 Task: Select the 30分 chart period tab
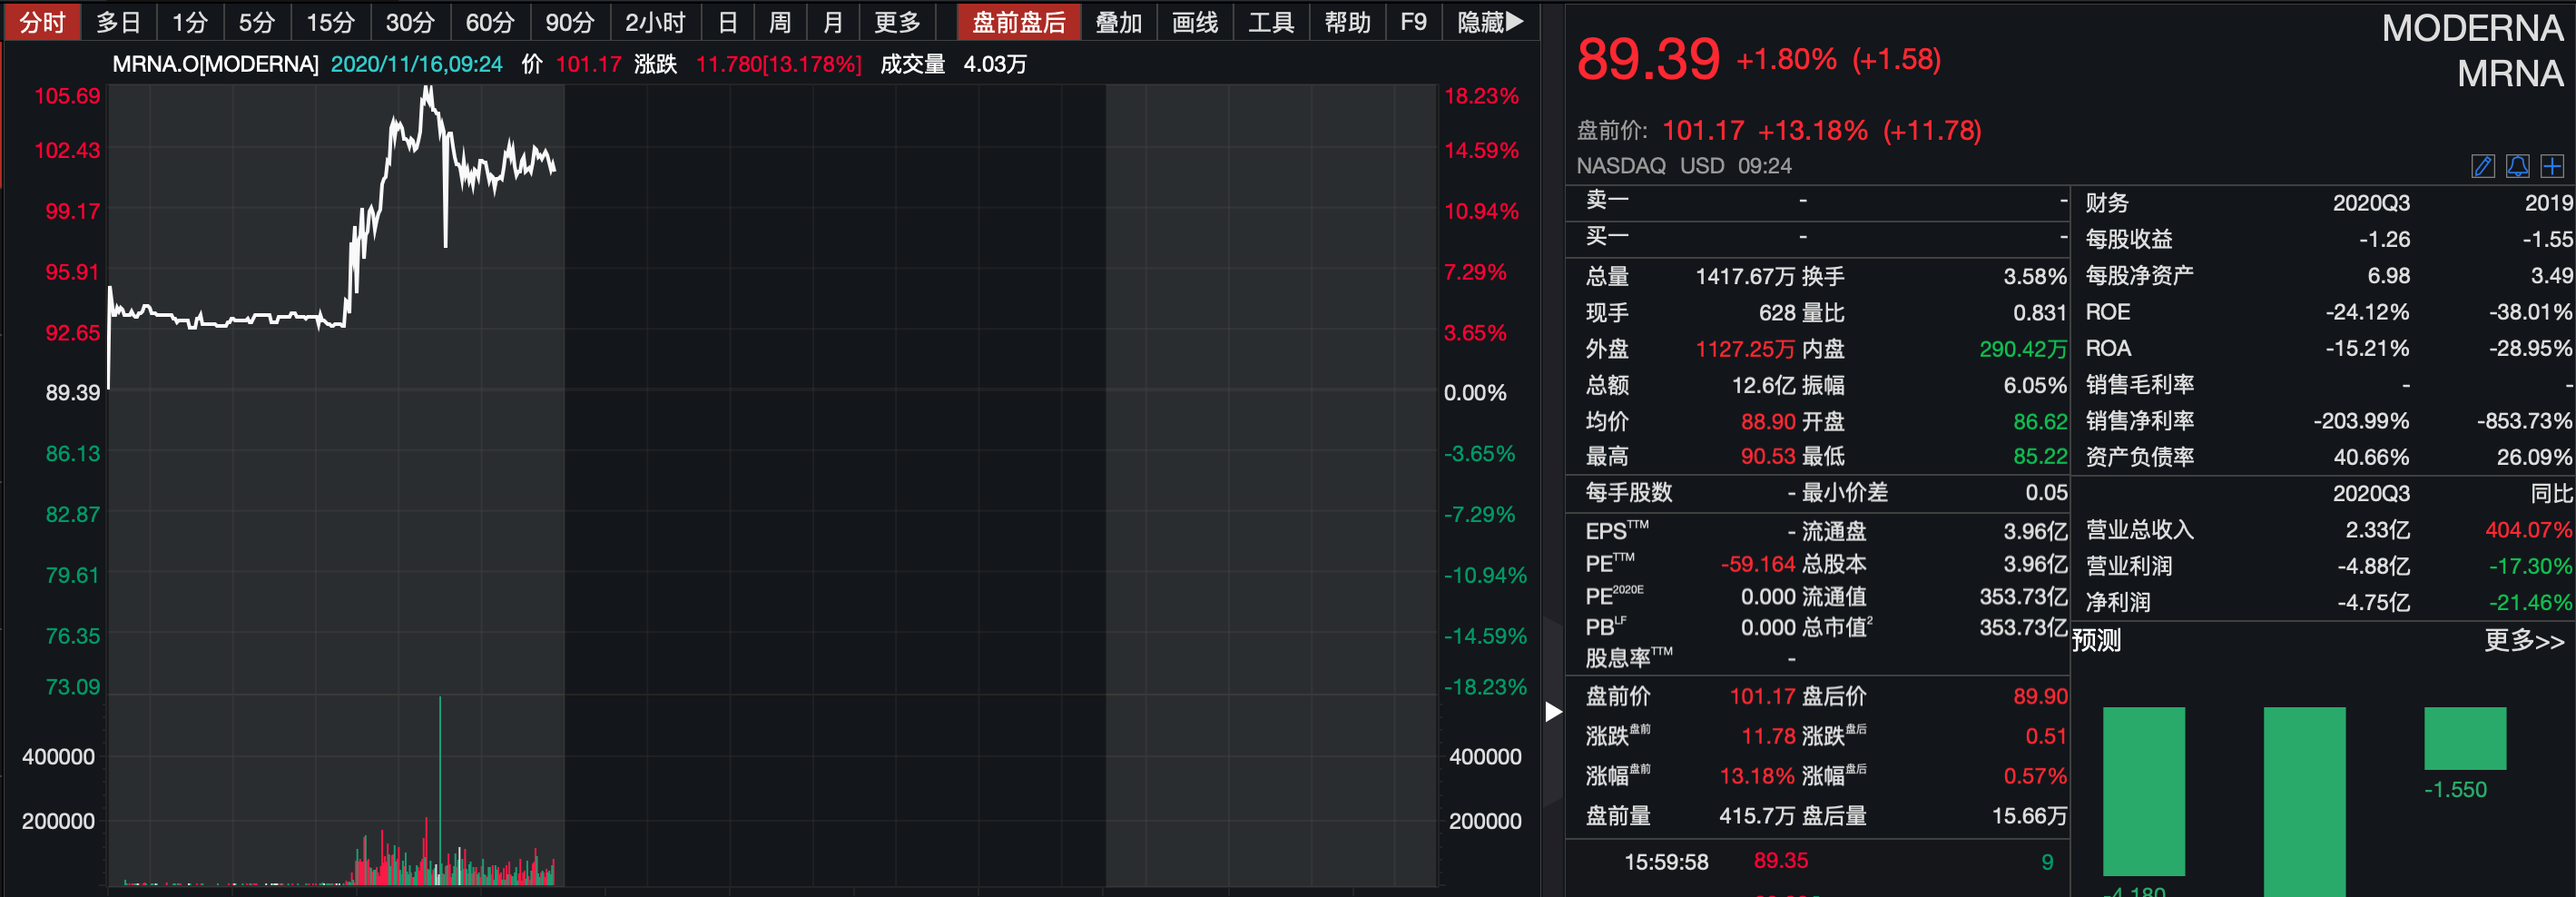tap(410, 22)
